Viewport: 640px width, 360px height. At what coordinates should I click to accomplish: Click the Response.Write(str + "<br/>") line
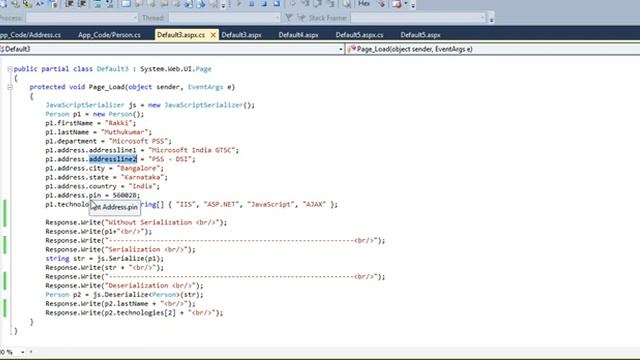coord(104,268)
